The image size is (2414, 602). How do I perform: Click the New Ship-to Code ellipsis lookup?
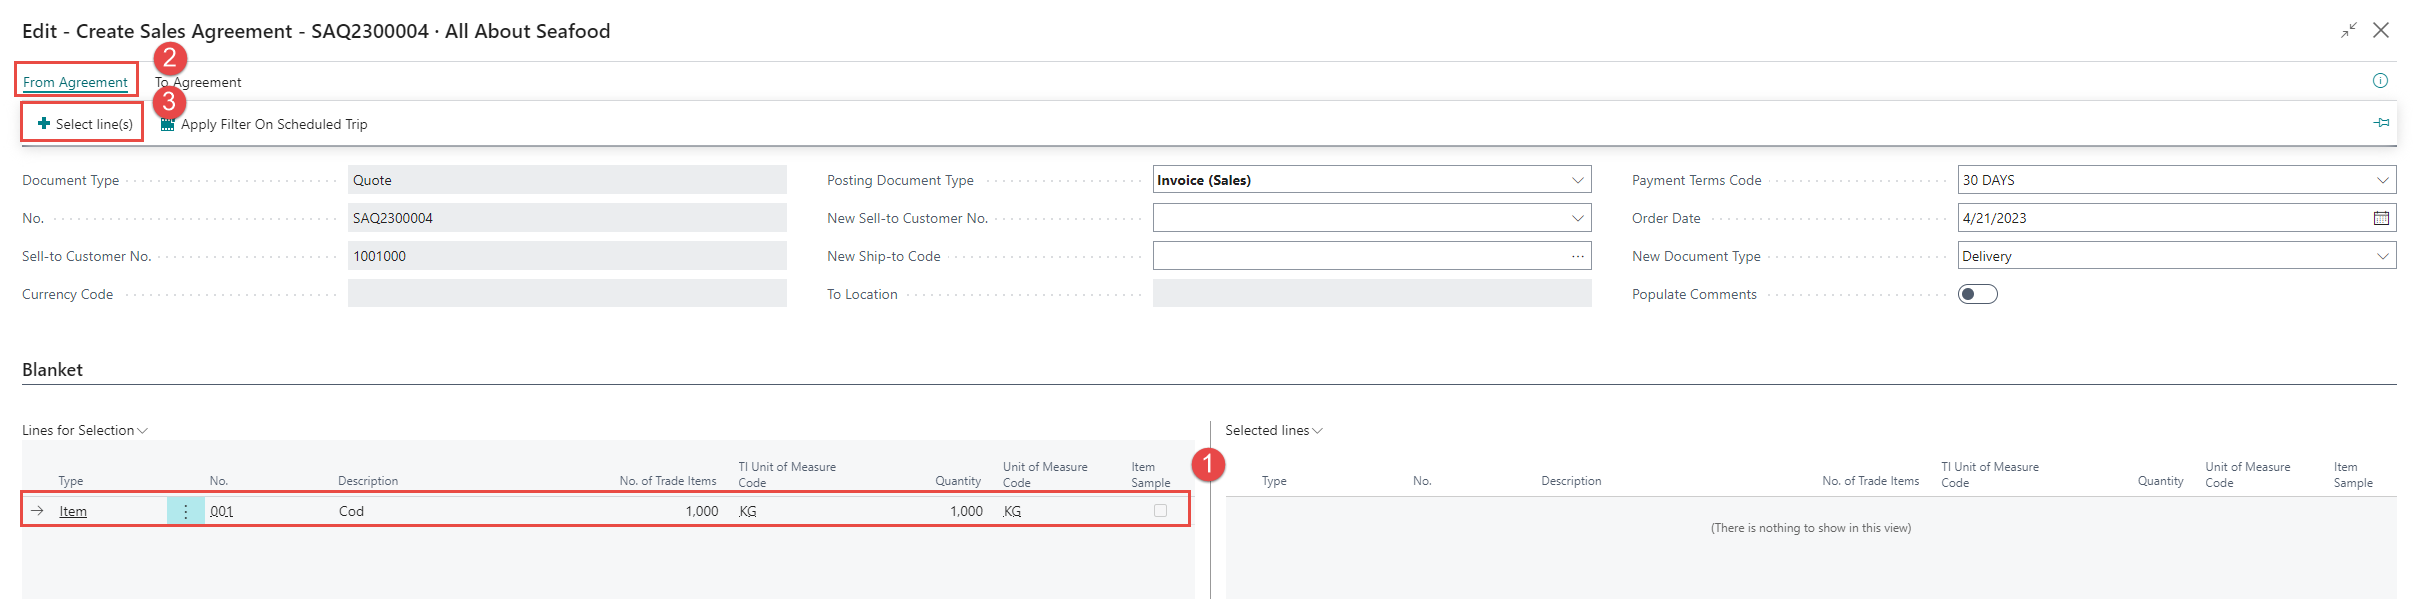[1577, 256]
